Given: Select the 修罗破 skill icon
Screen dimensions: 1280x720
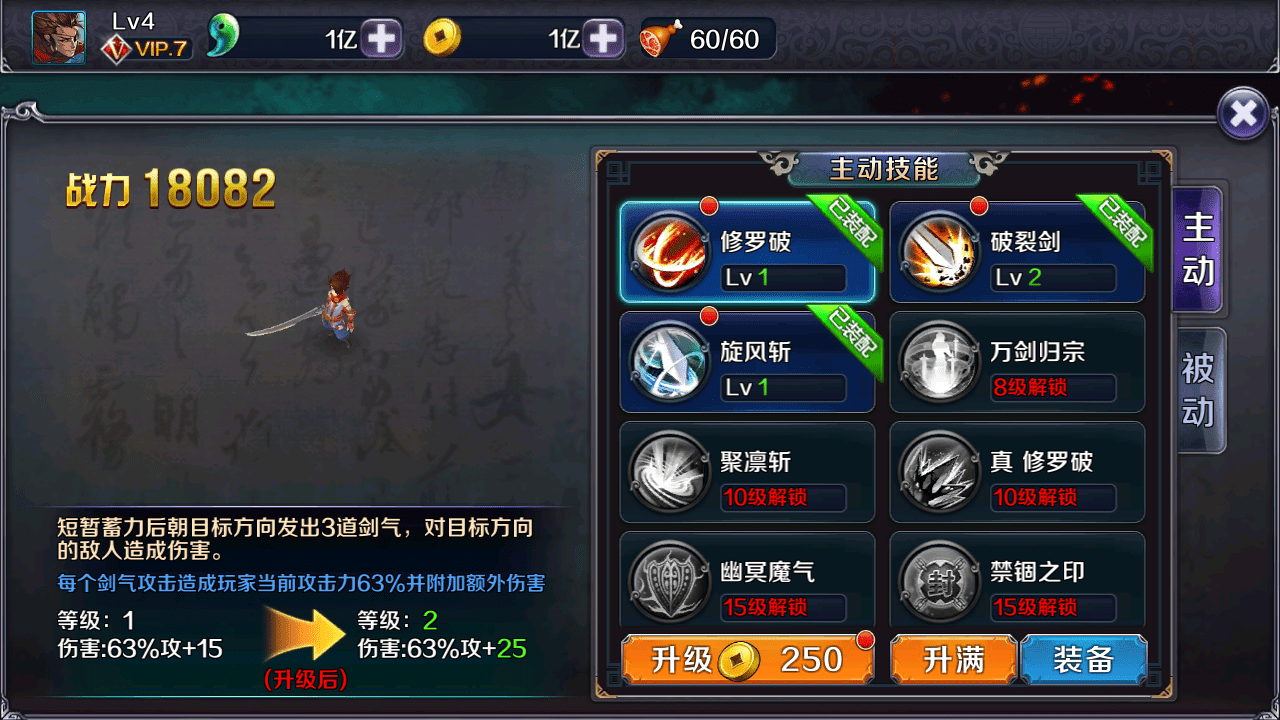Looking at the screenshot, I should coord(670,252).
